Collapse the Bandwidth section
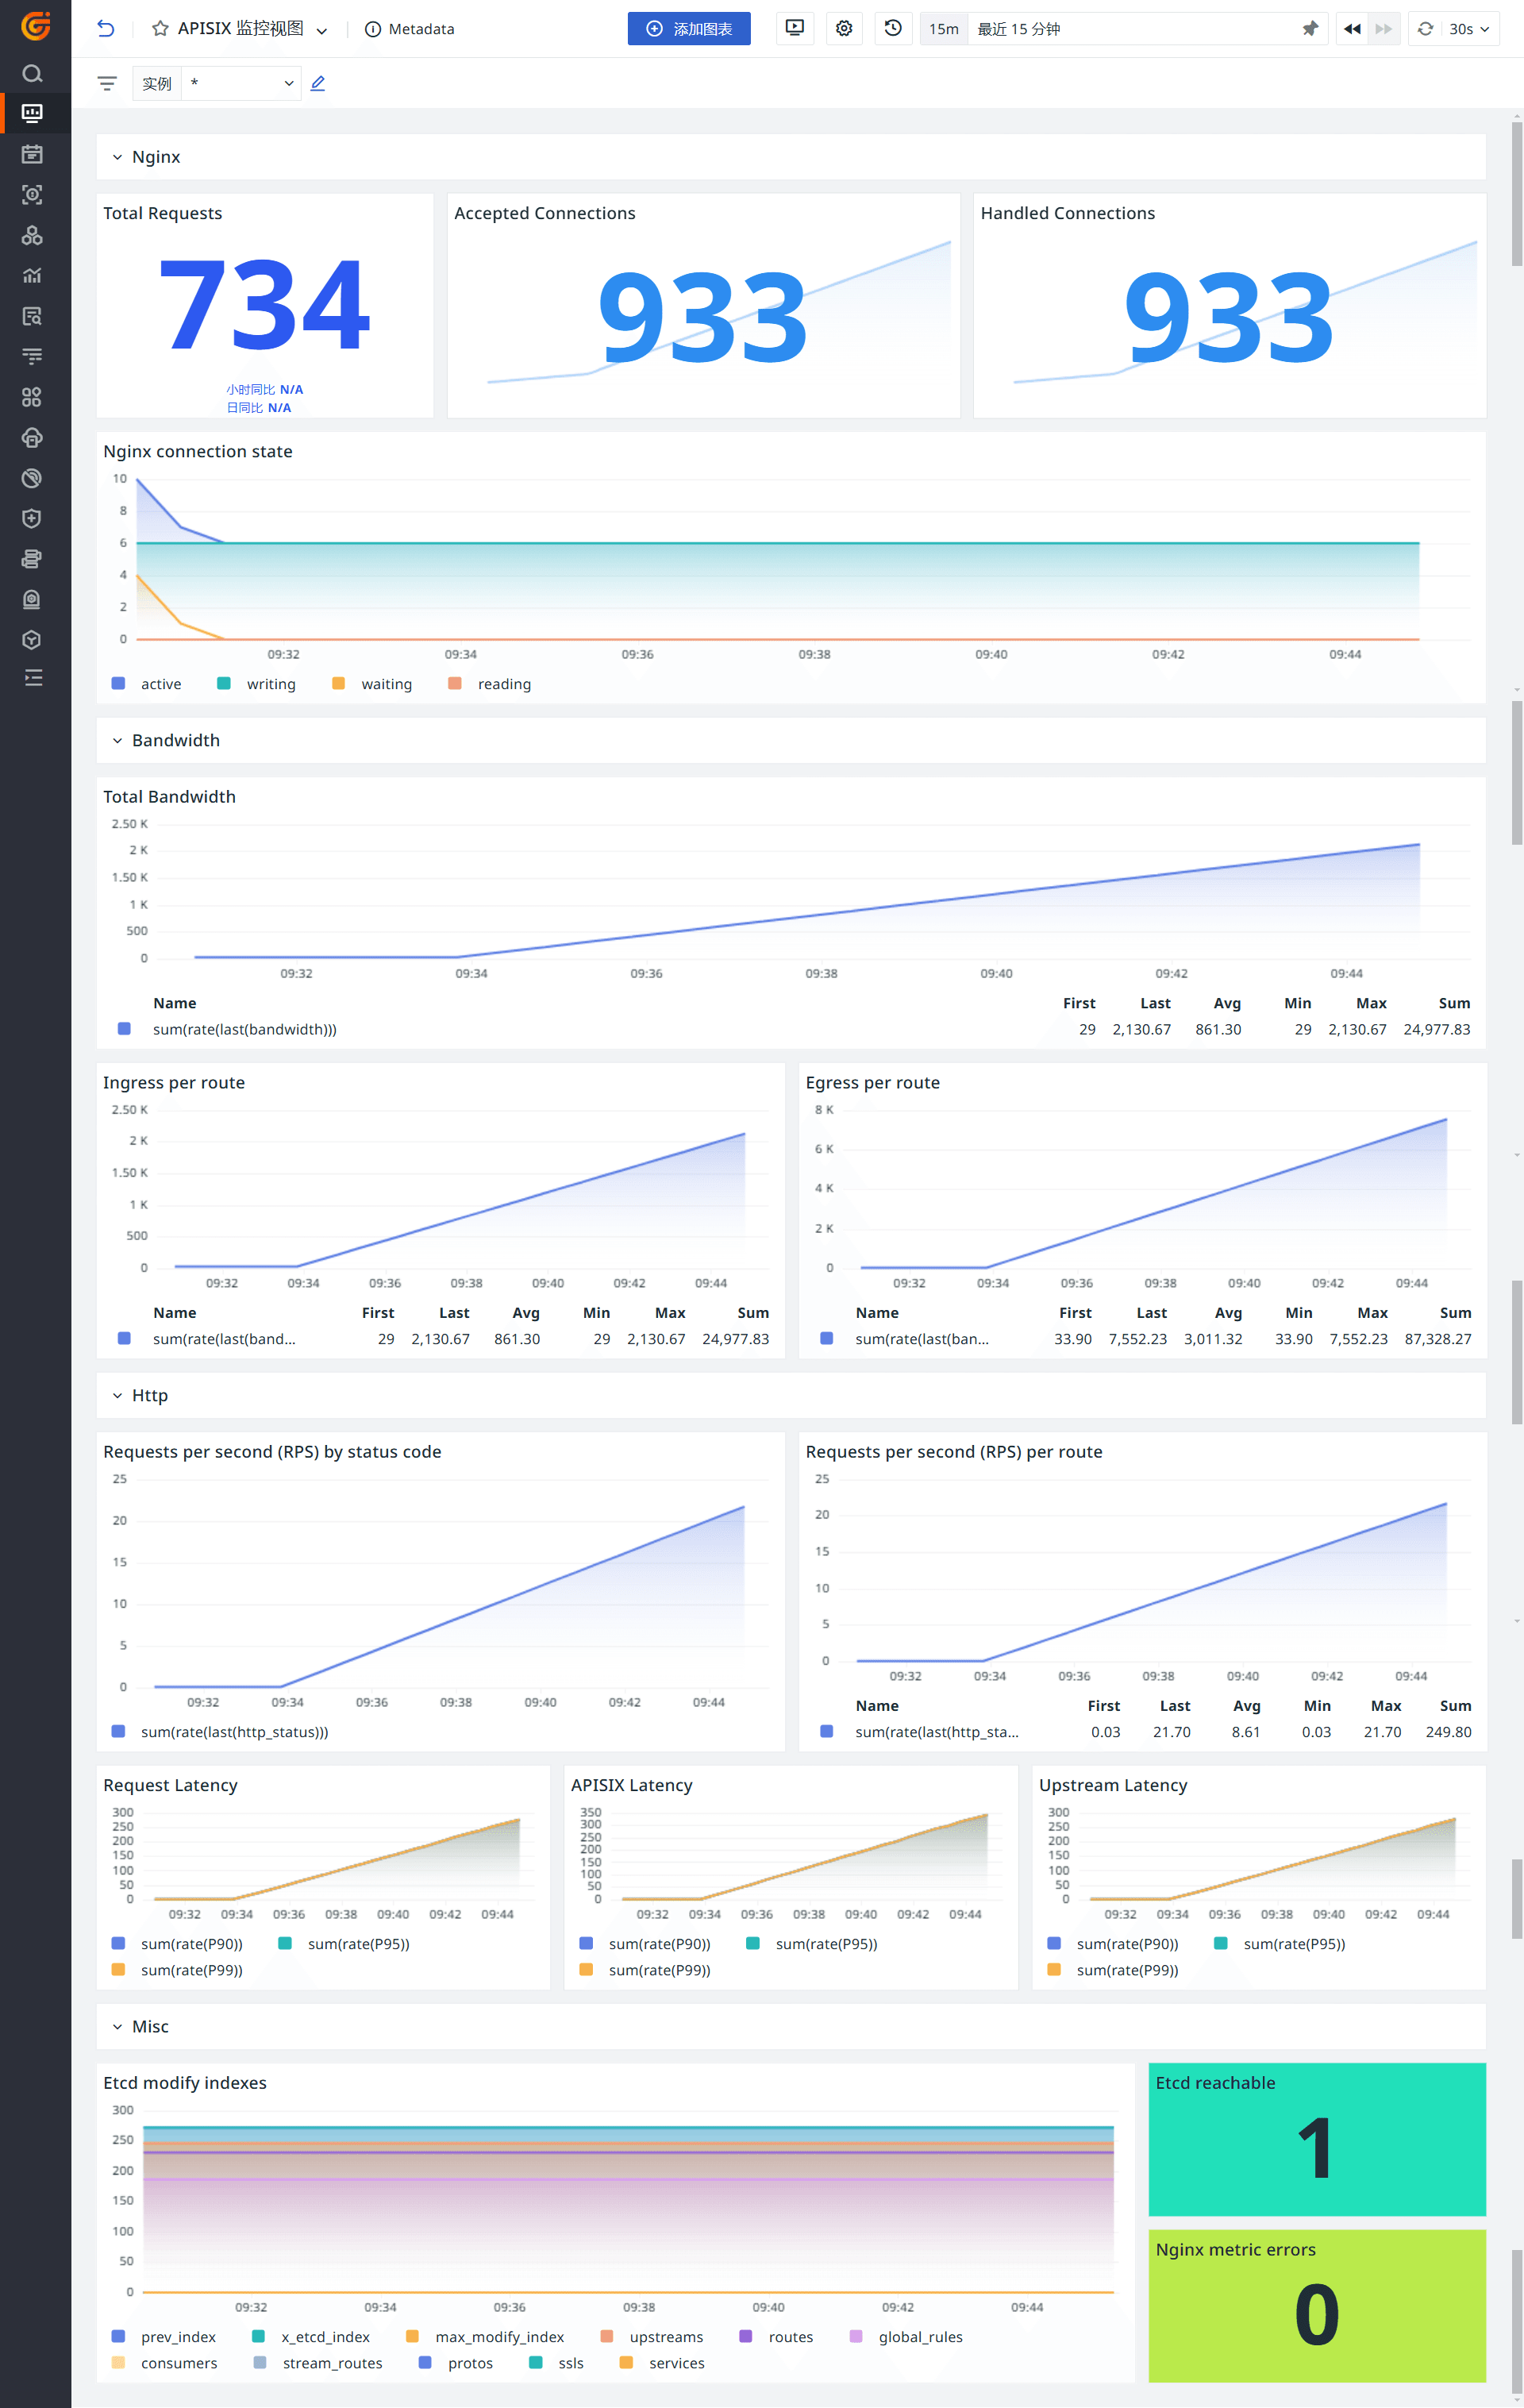The width and height of the screenshot is (1524, 2408). click(117, 741)
